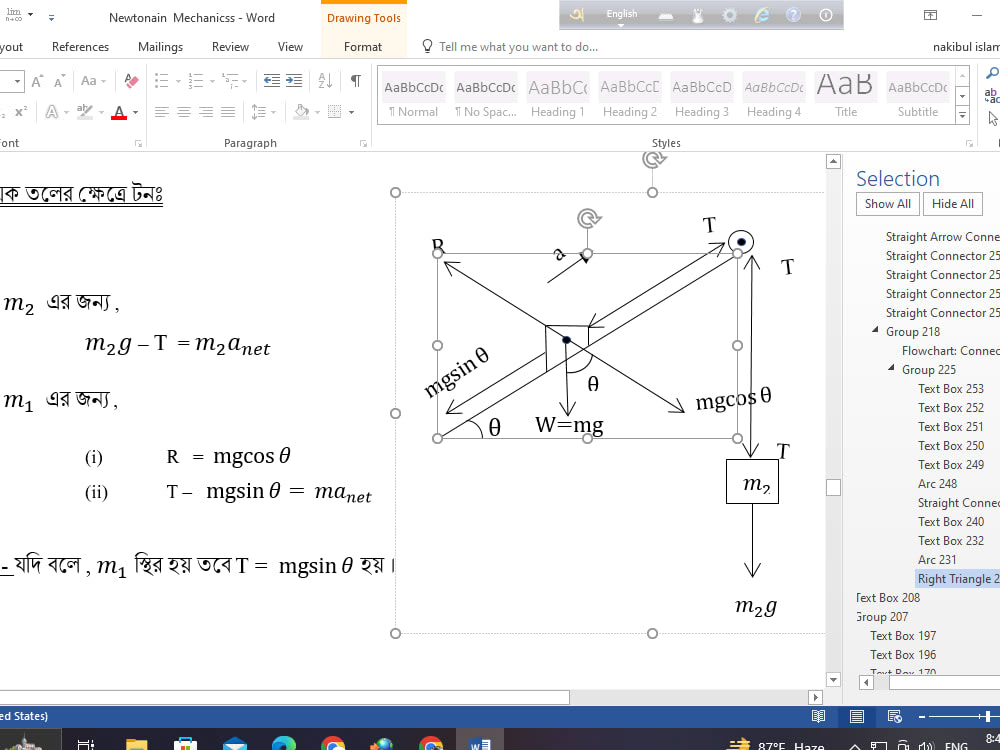Apply bullet list formatting

click(161, 80)
